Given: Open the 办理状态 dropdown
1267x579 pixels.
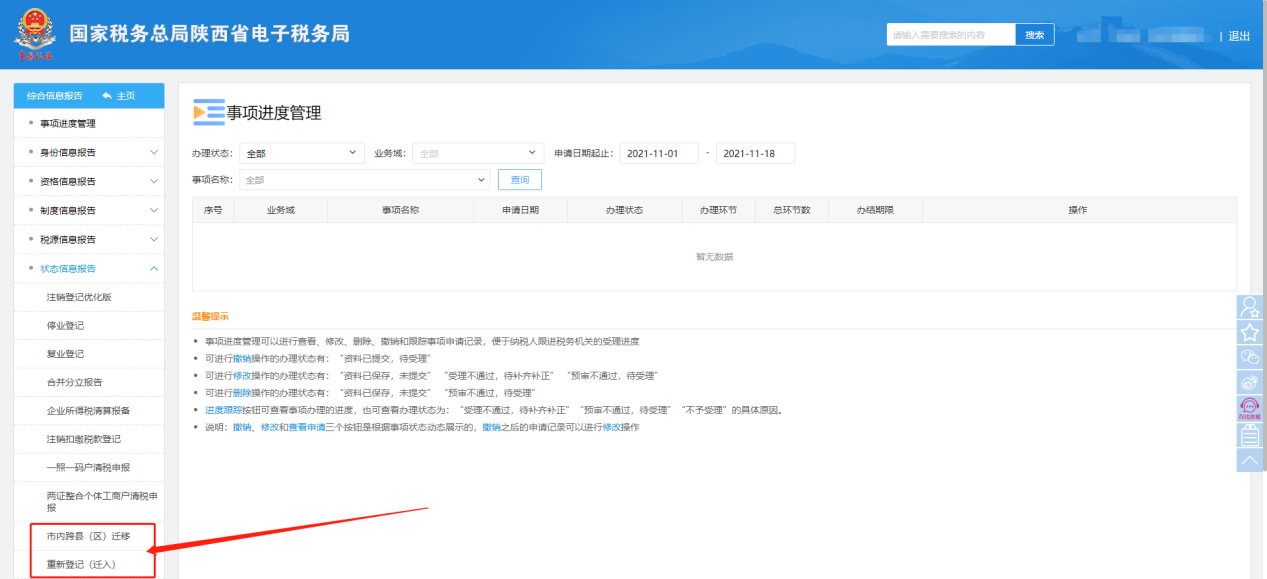Looking at the screenshot, I should pos(301,153).
